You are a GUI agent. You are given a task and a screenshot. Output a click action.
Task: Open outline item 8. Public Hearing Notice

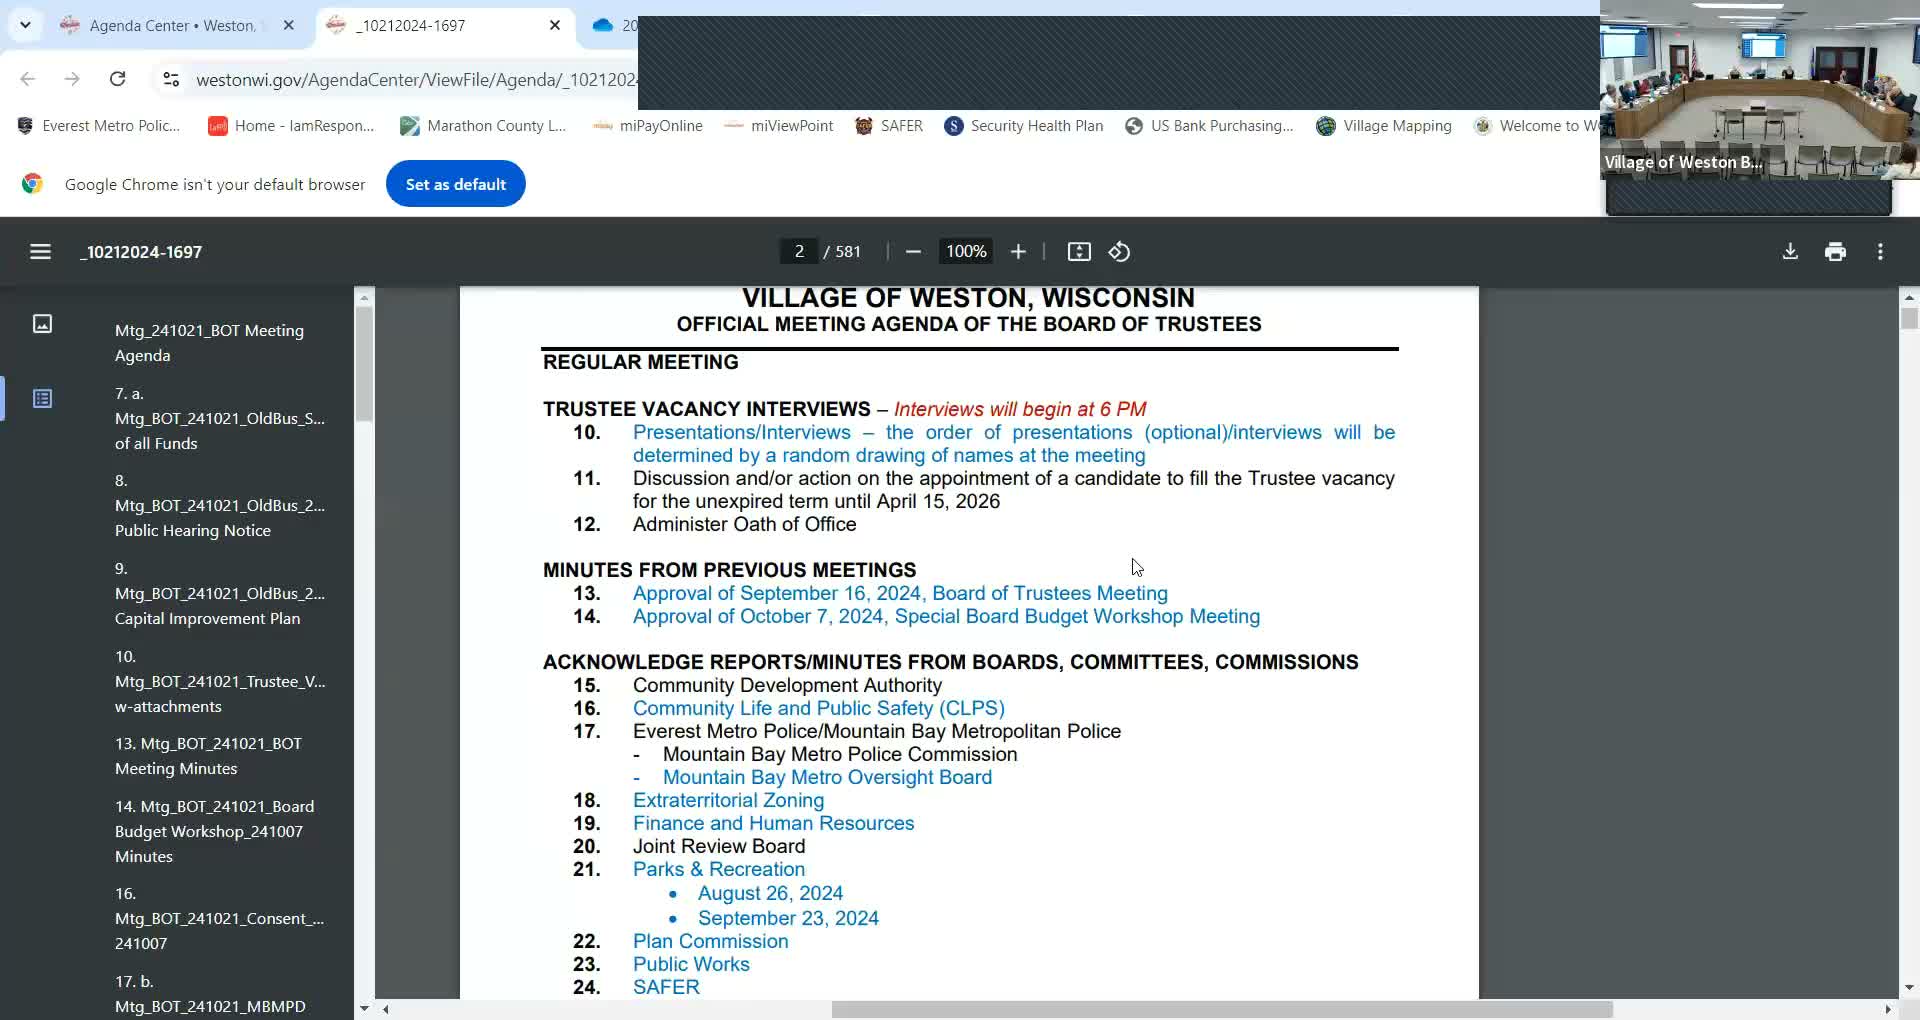(220, 506)
